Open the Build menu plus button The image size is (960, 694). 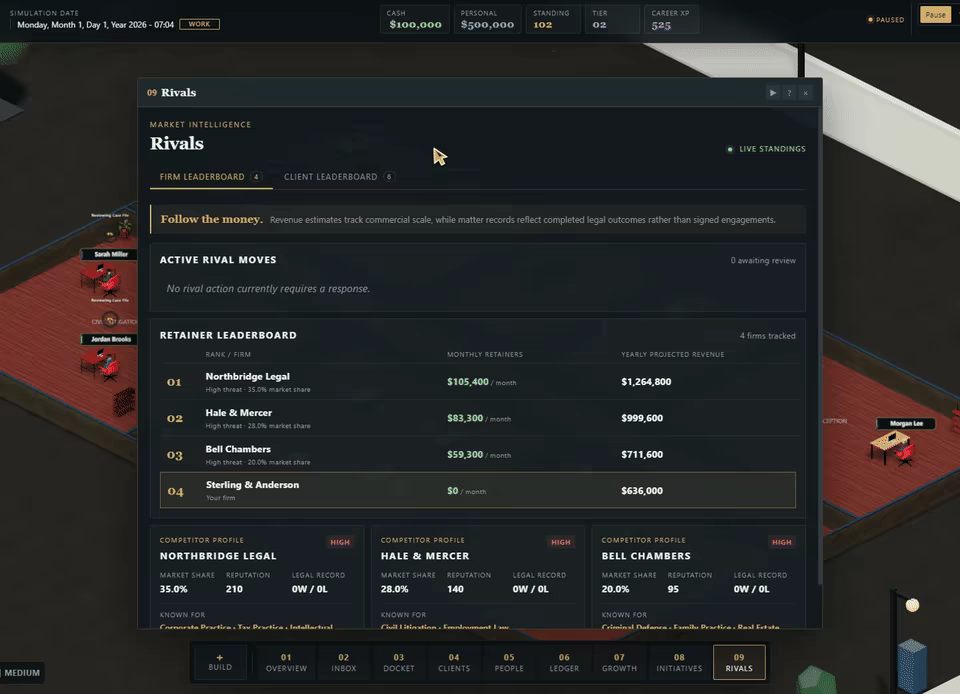tap(220, 662)
